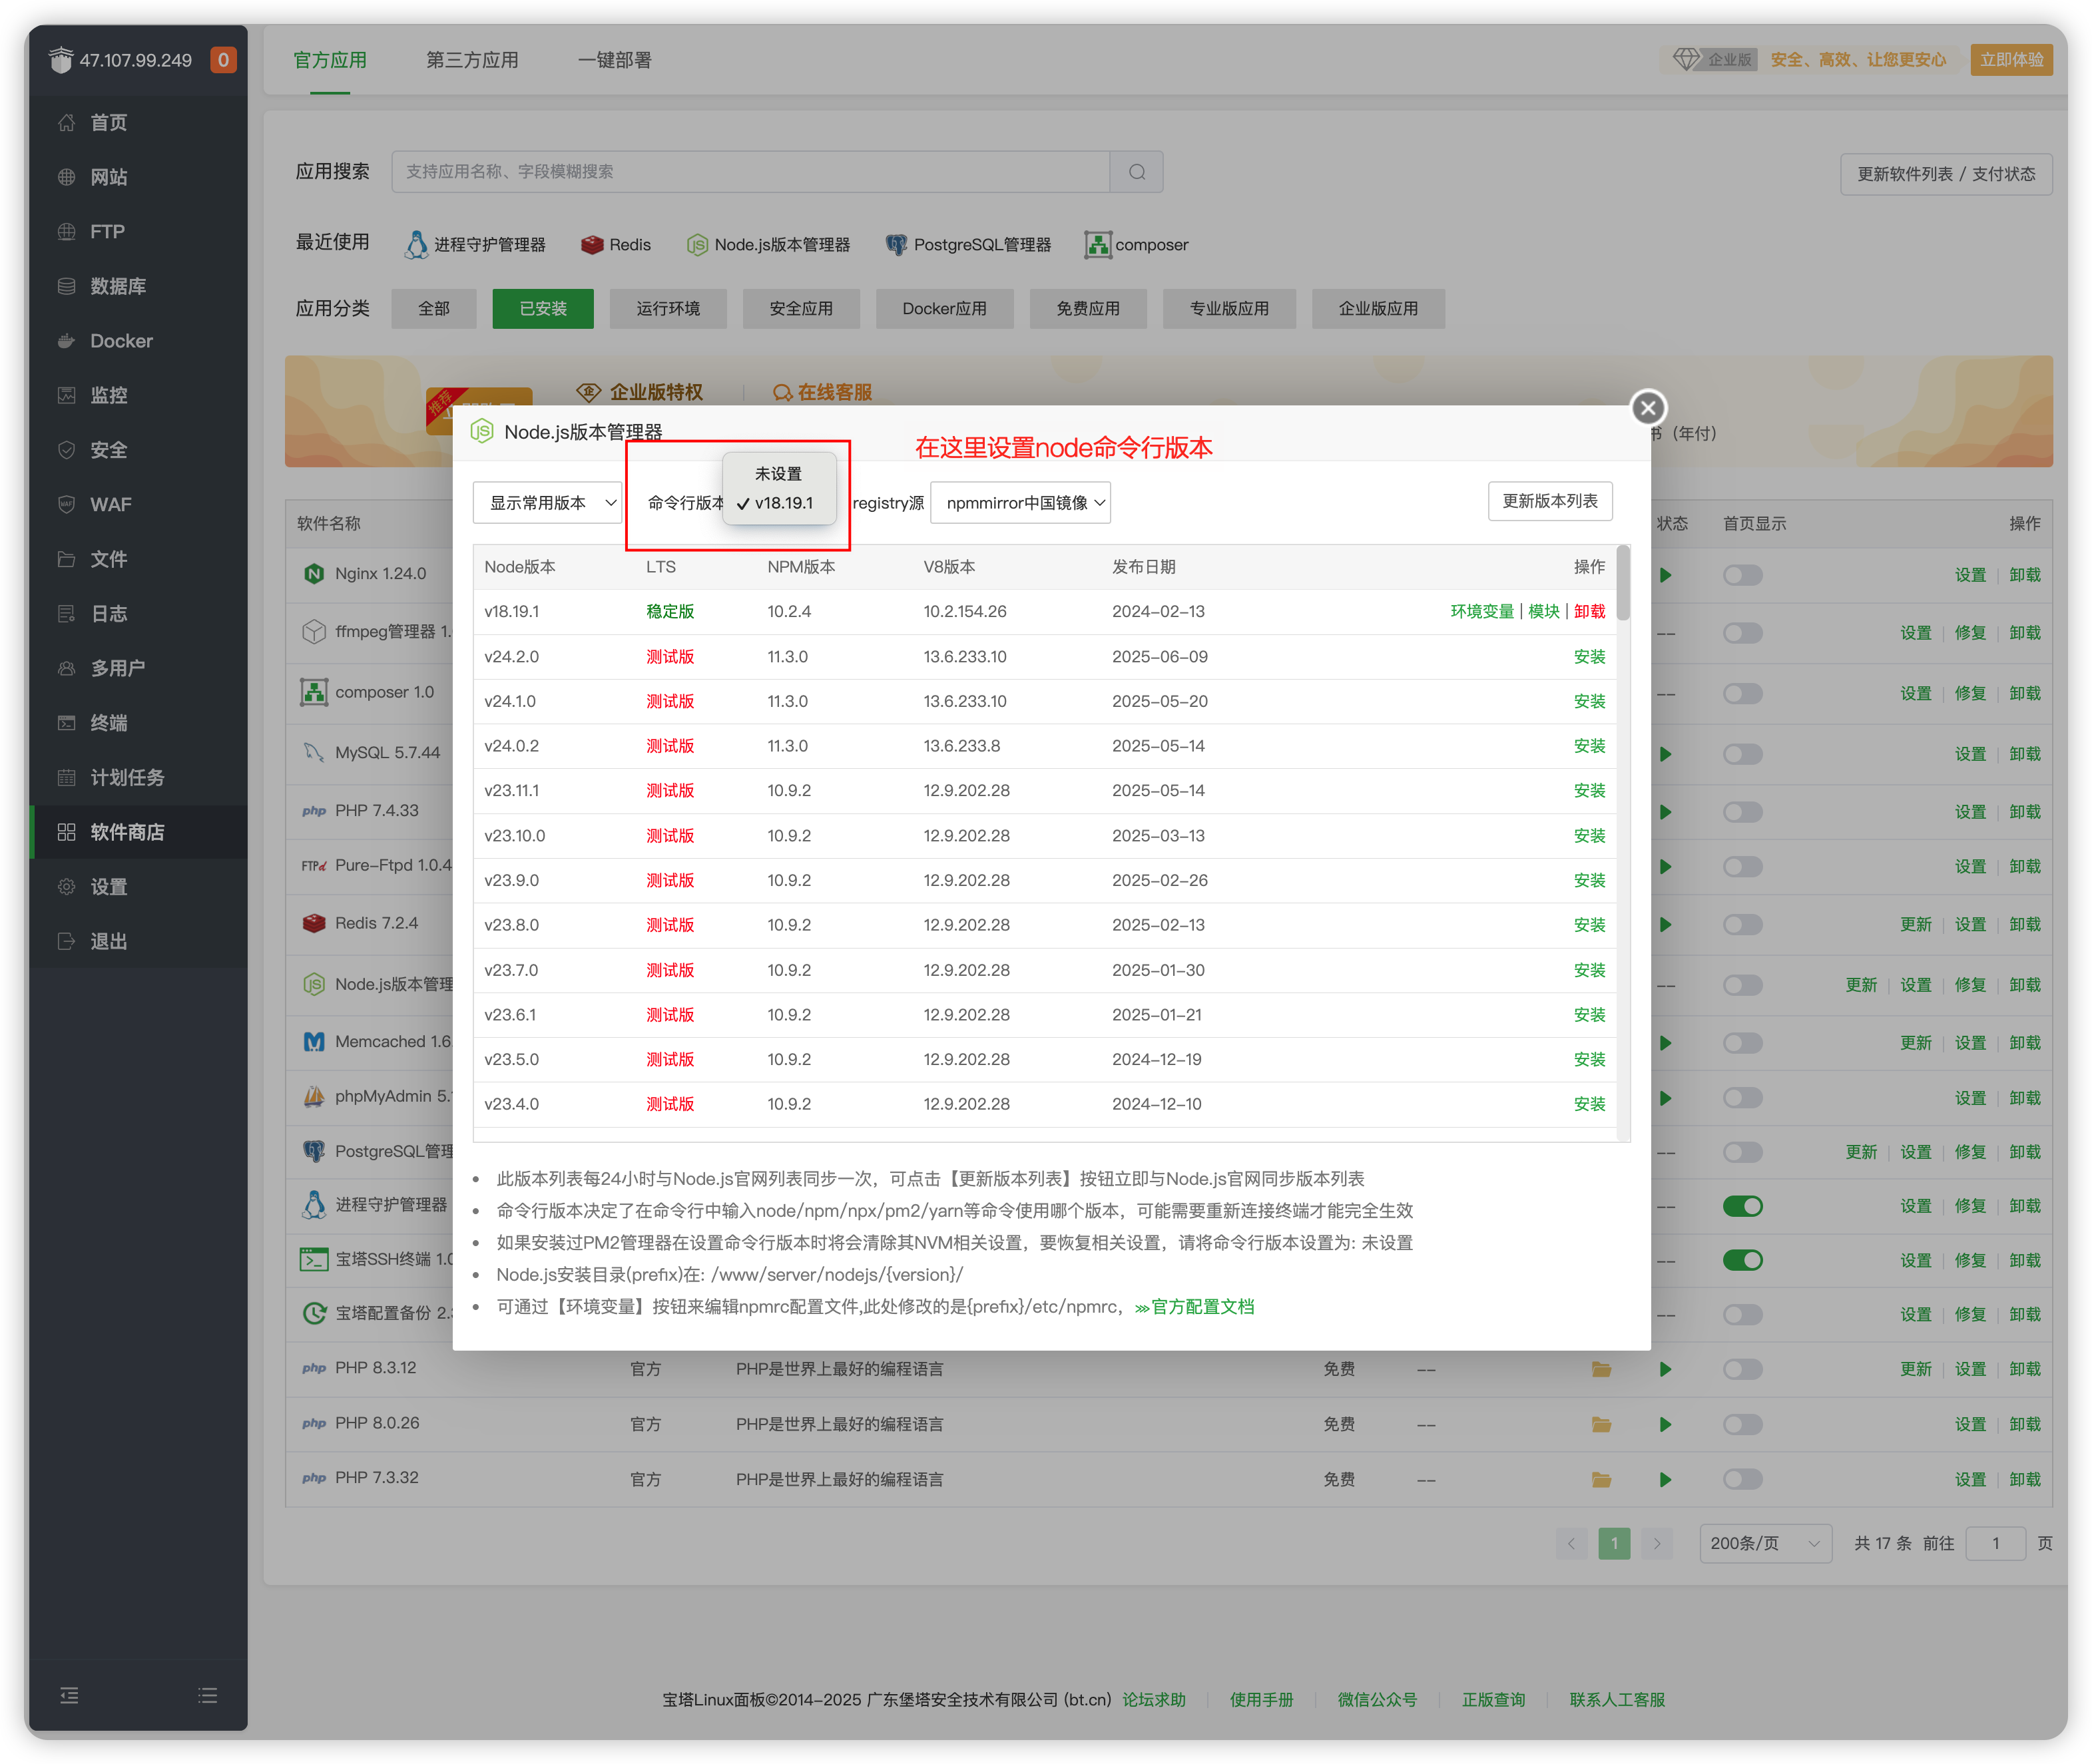The width and height of the screenshot is (2092, 1764).
Task: Disable homepage display for 进程守护管理器
Action: coord(1742,1206)
